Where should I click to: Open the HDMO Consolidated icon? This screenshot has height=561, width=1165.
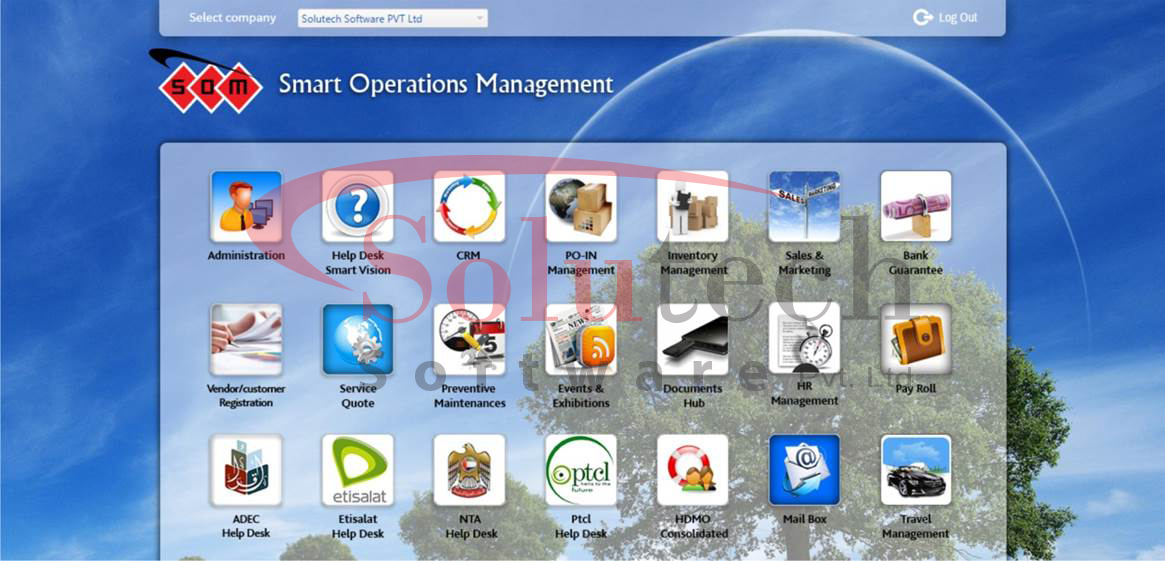(x=692, y=470)
